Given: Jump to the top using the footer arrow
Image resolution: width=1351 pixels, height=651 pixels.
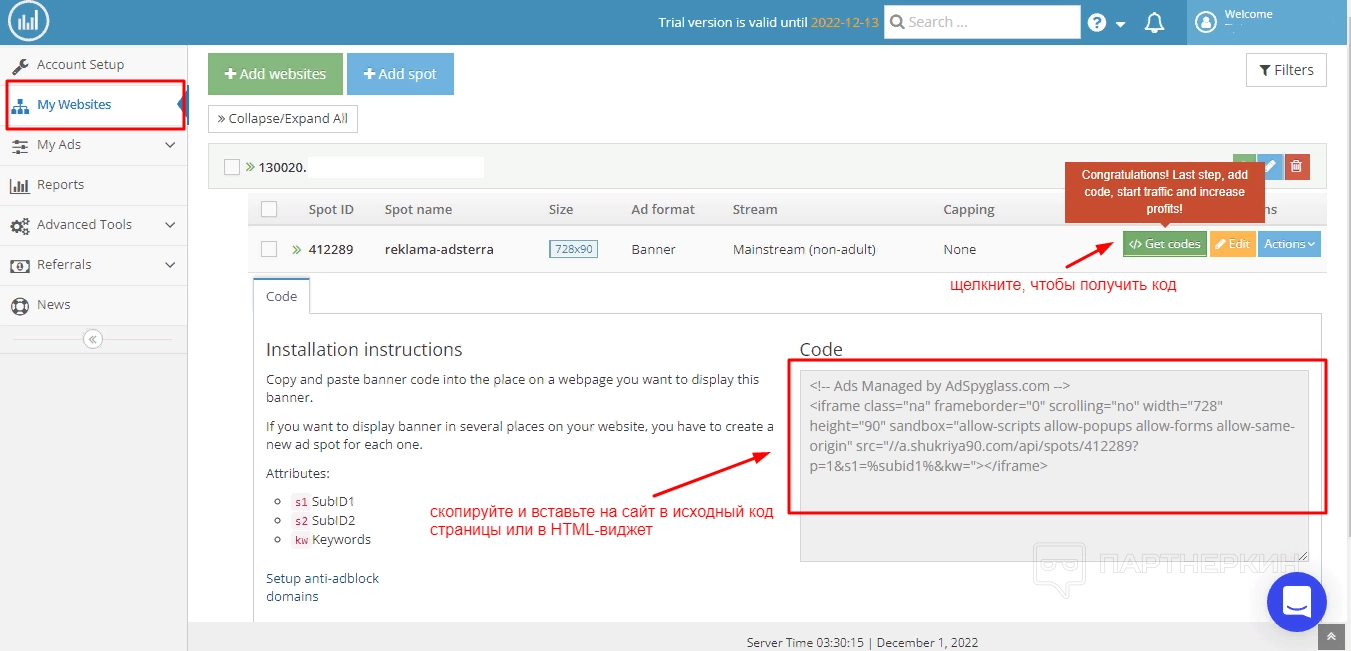Looking at the screenshot, I should tap(1331, 636).
